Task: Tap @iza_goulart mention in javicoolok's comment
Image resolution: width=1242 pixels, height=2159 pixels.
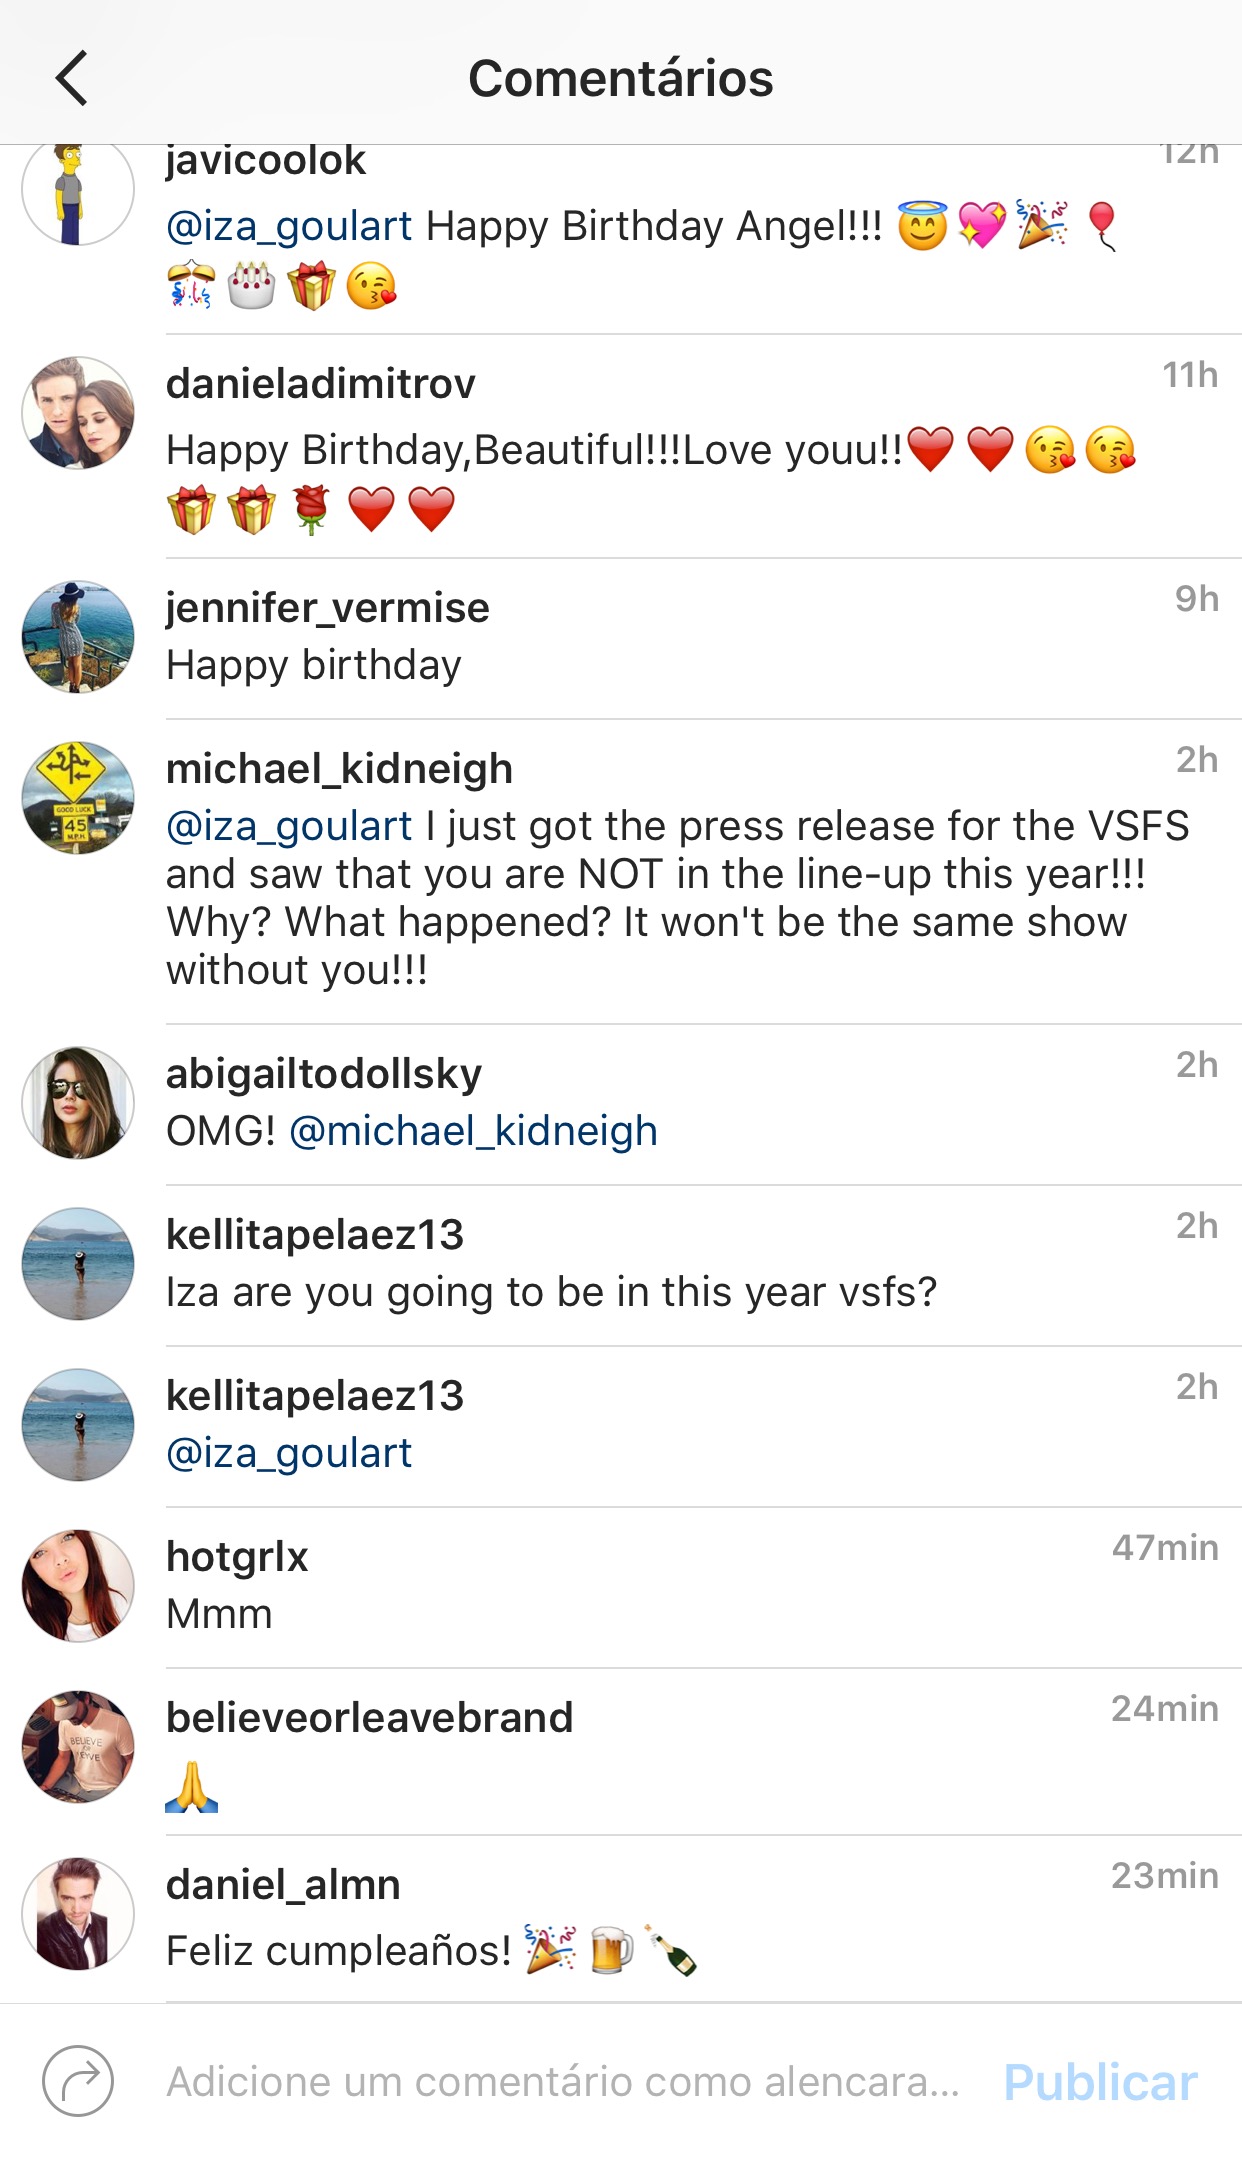Action: (x=289, y=226)
